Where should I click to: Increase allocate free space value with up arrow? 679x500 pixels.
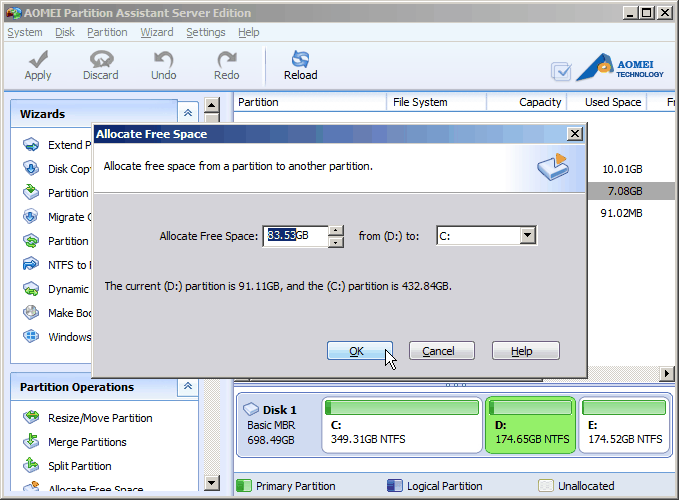pyautogui.click(x=336, y=231)
